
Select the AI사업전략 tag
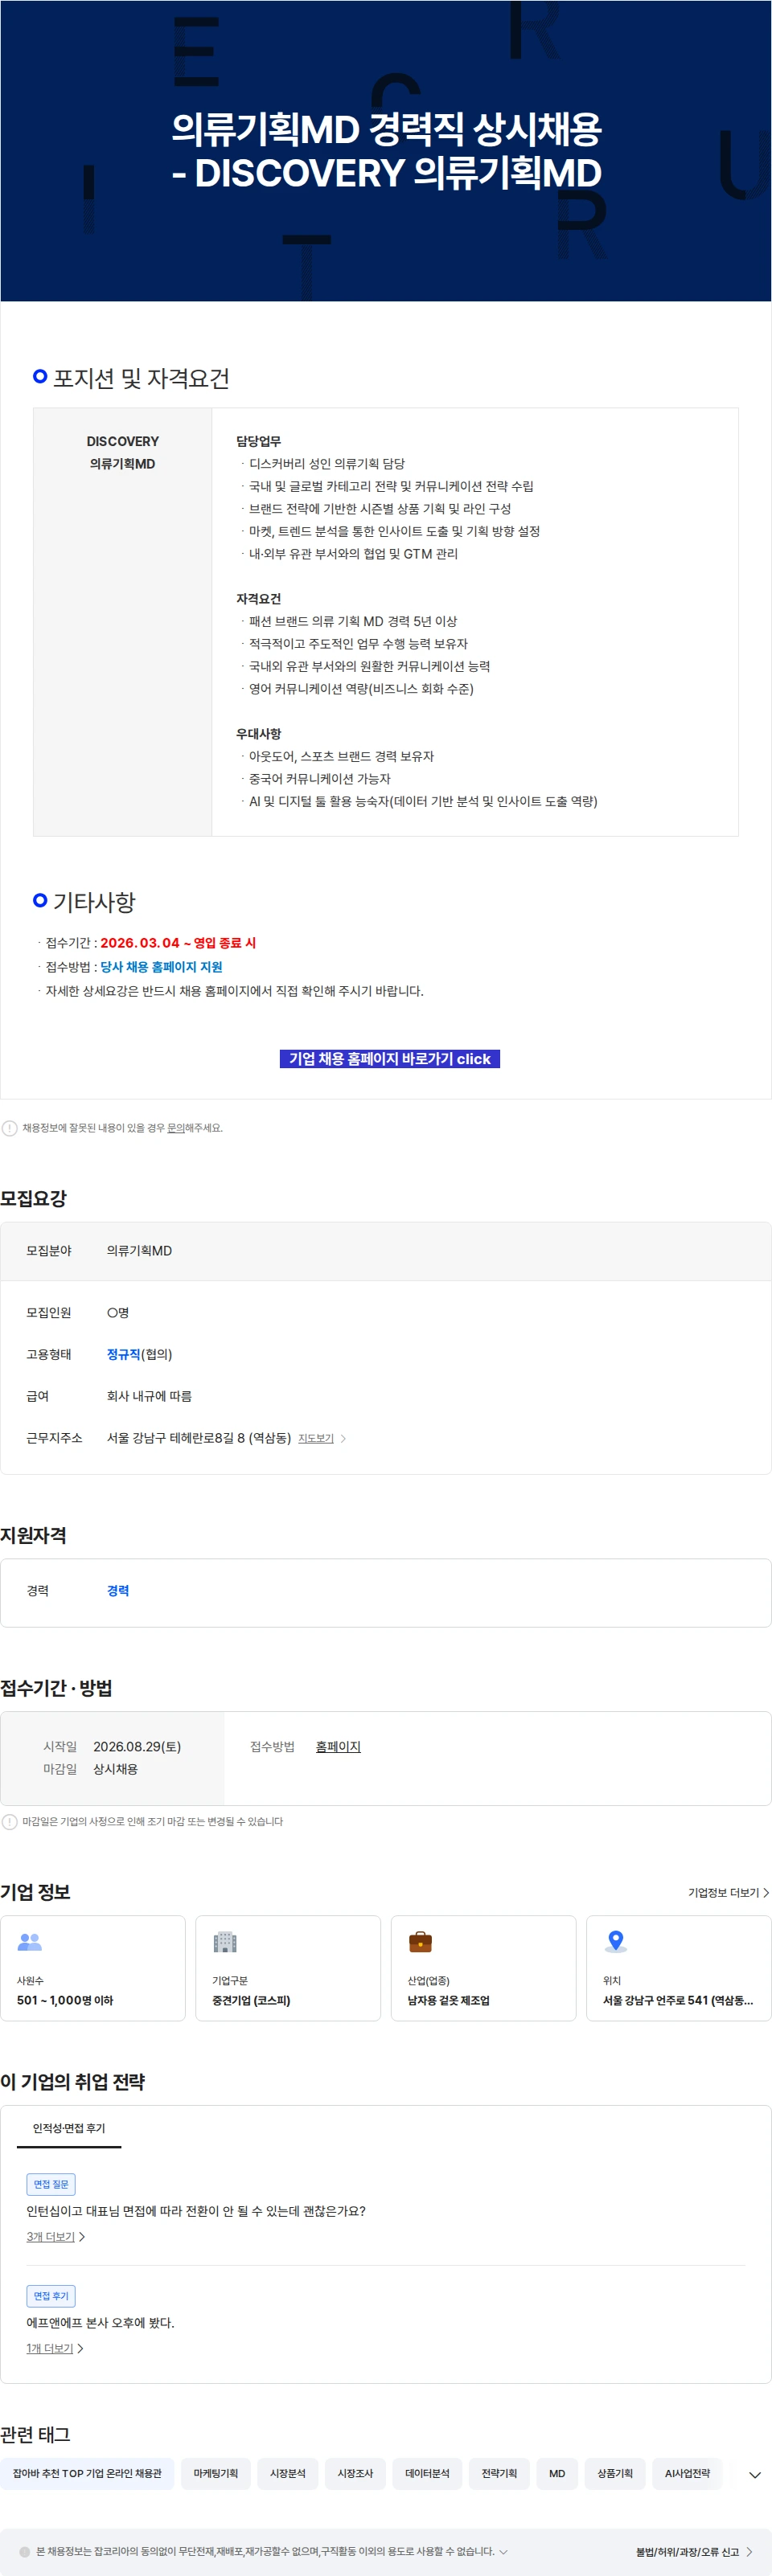687,2473
